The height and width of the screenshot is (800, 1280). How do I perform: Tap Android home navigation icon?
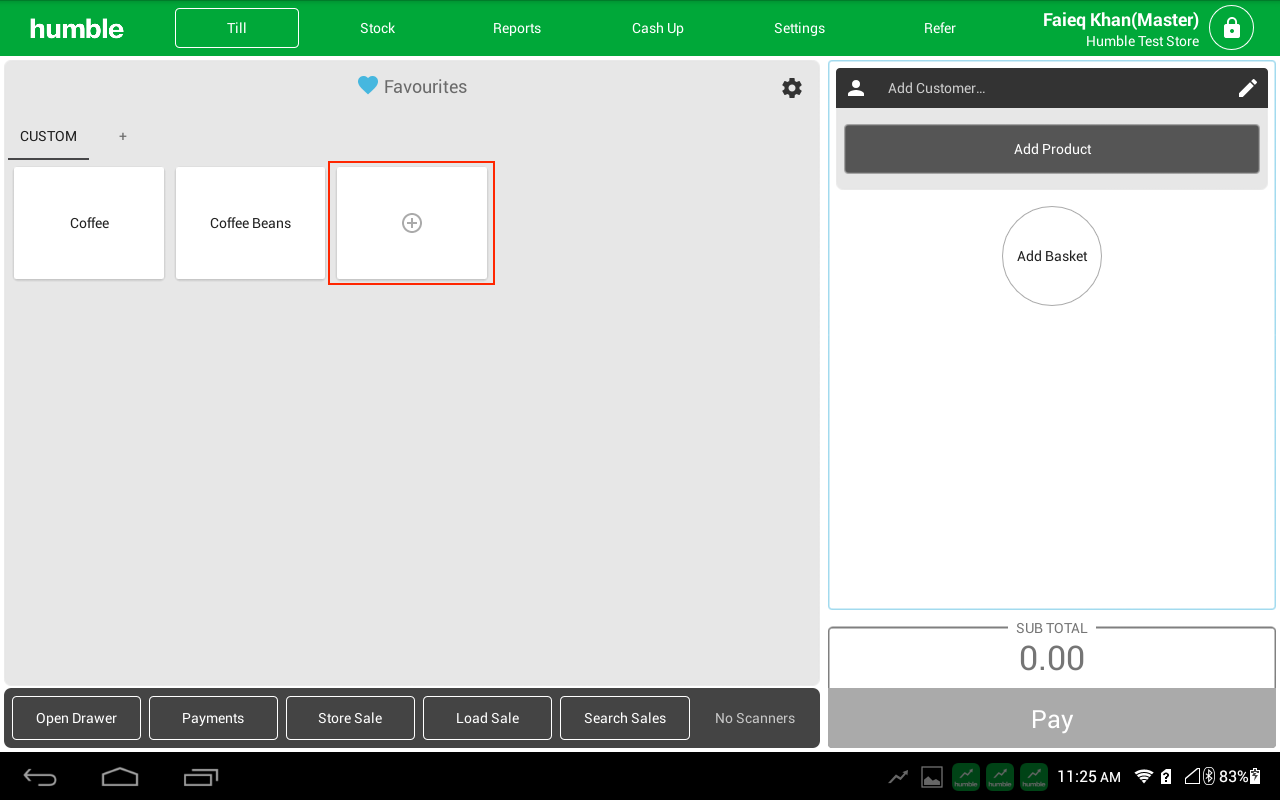pos(120,777)
